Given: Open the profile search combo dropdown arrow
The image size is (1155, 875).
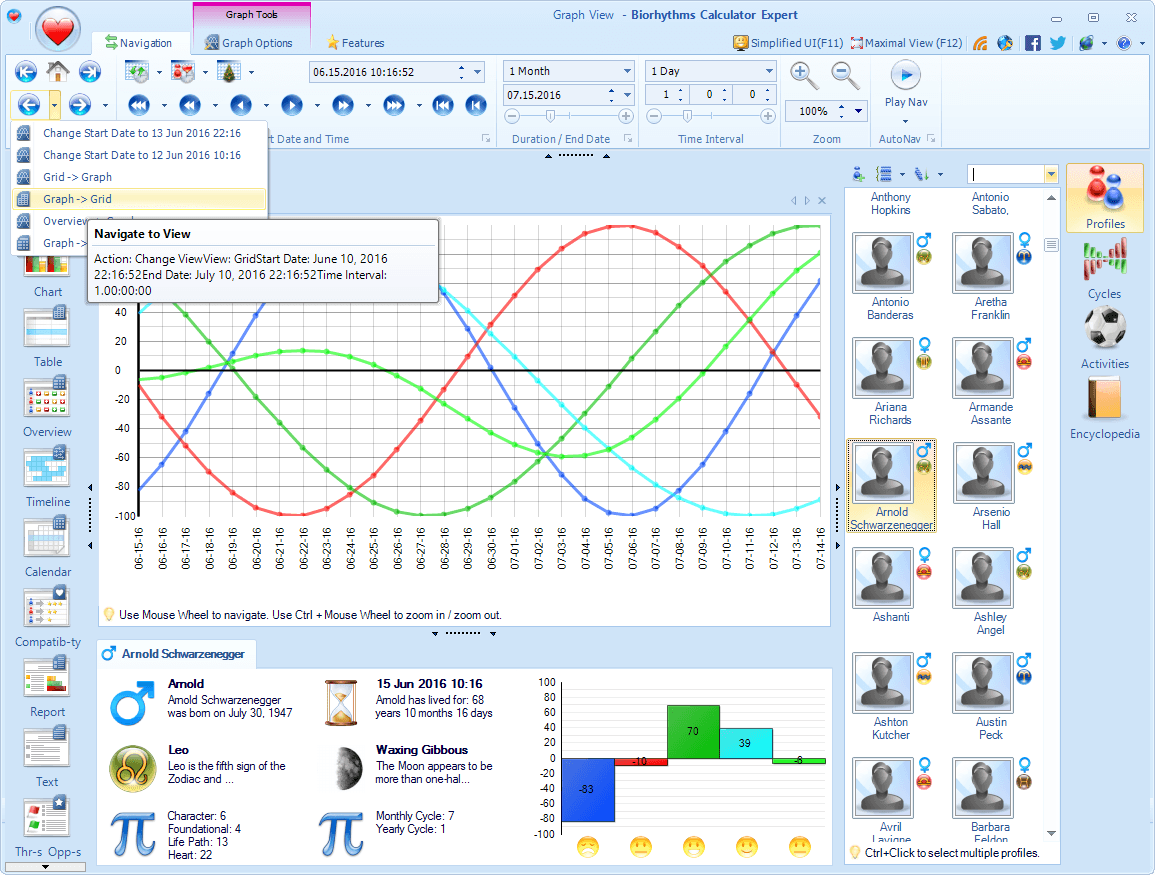Looking at the screenshot, I should click(1051, 175).
